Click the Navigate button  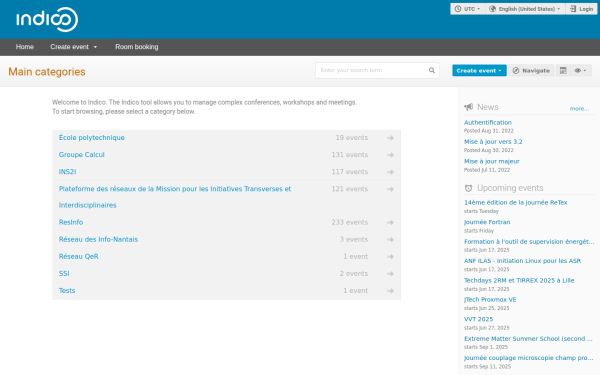click(531, 70)
